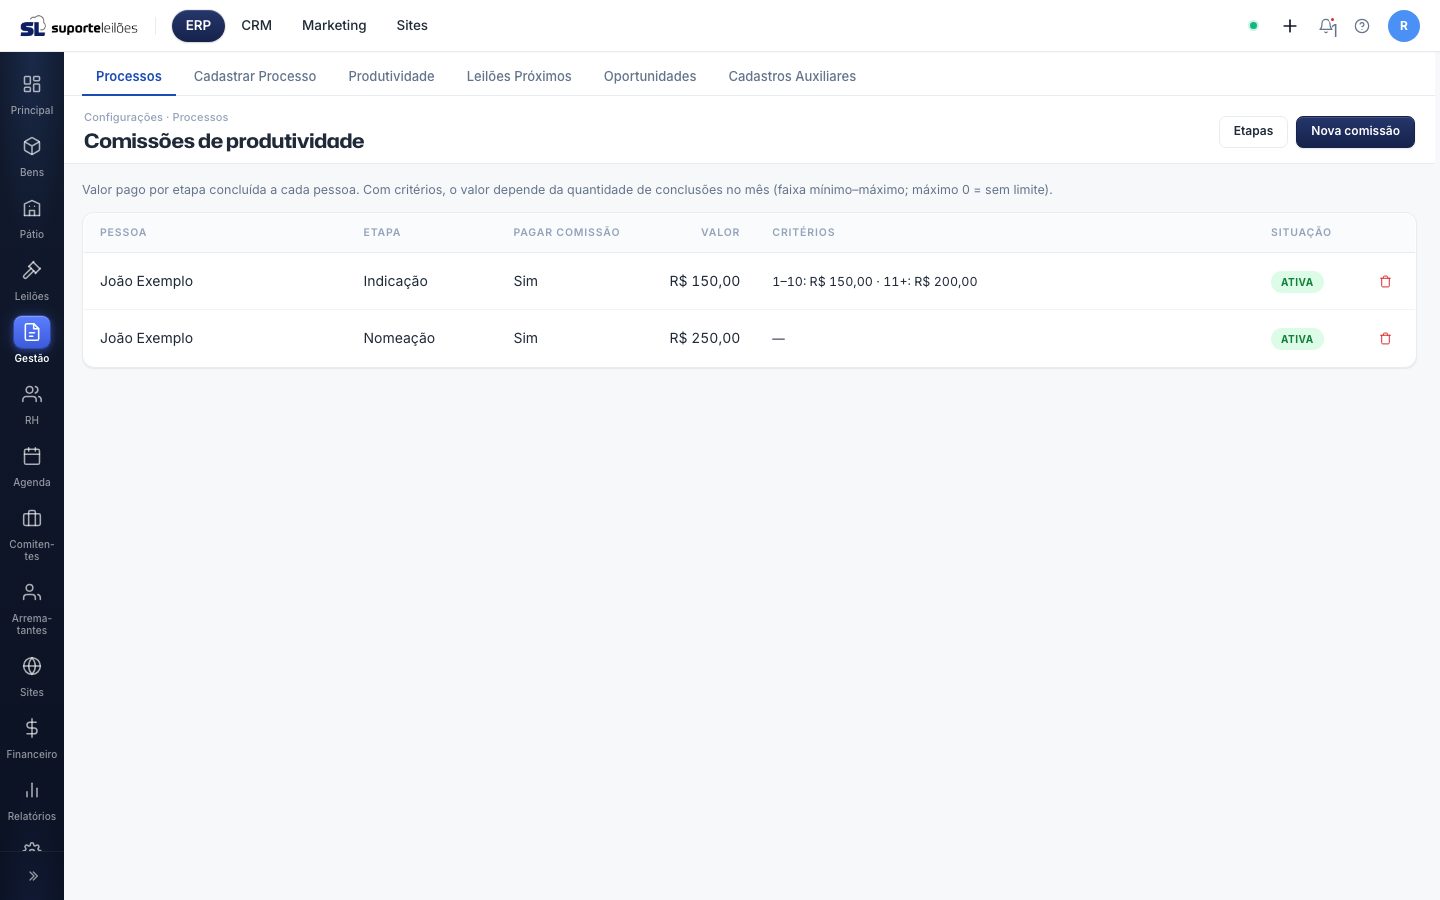Delete the Nomeação commission row
This screenshot has width=1440, height=900.
click(1385, 339)
